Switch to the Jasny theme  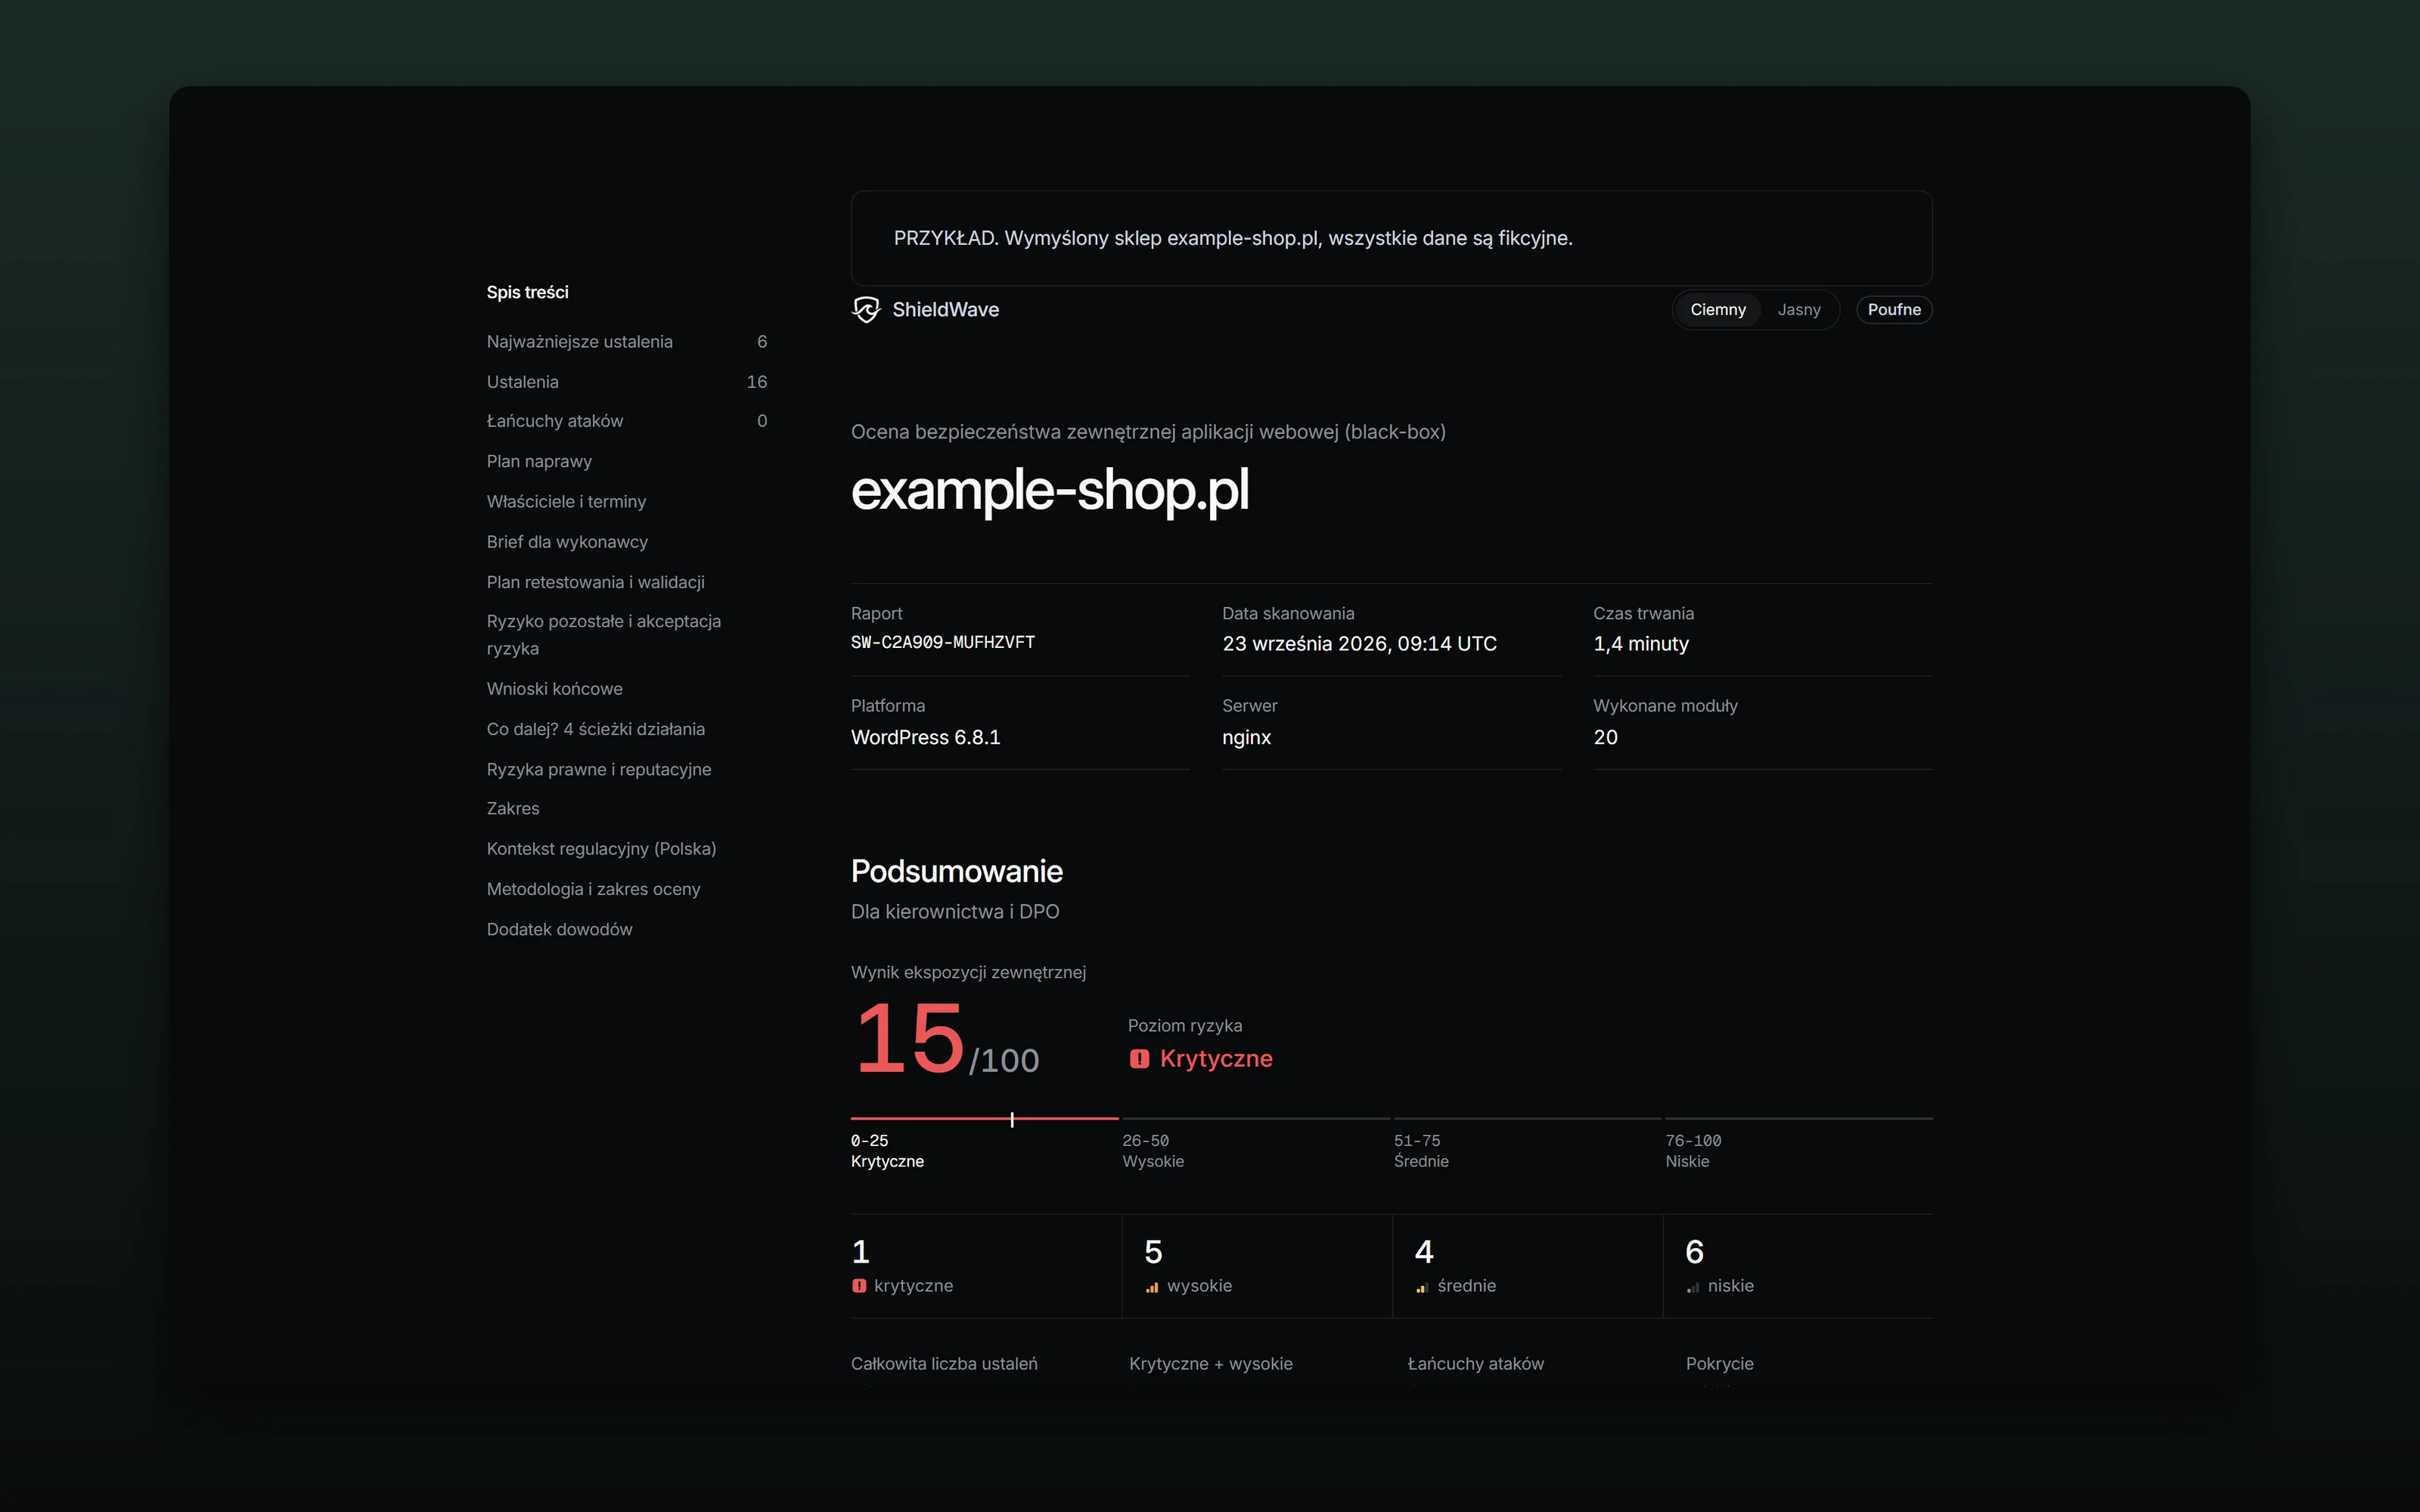(x=1799, y=310)
